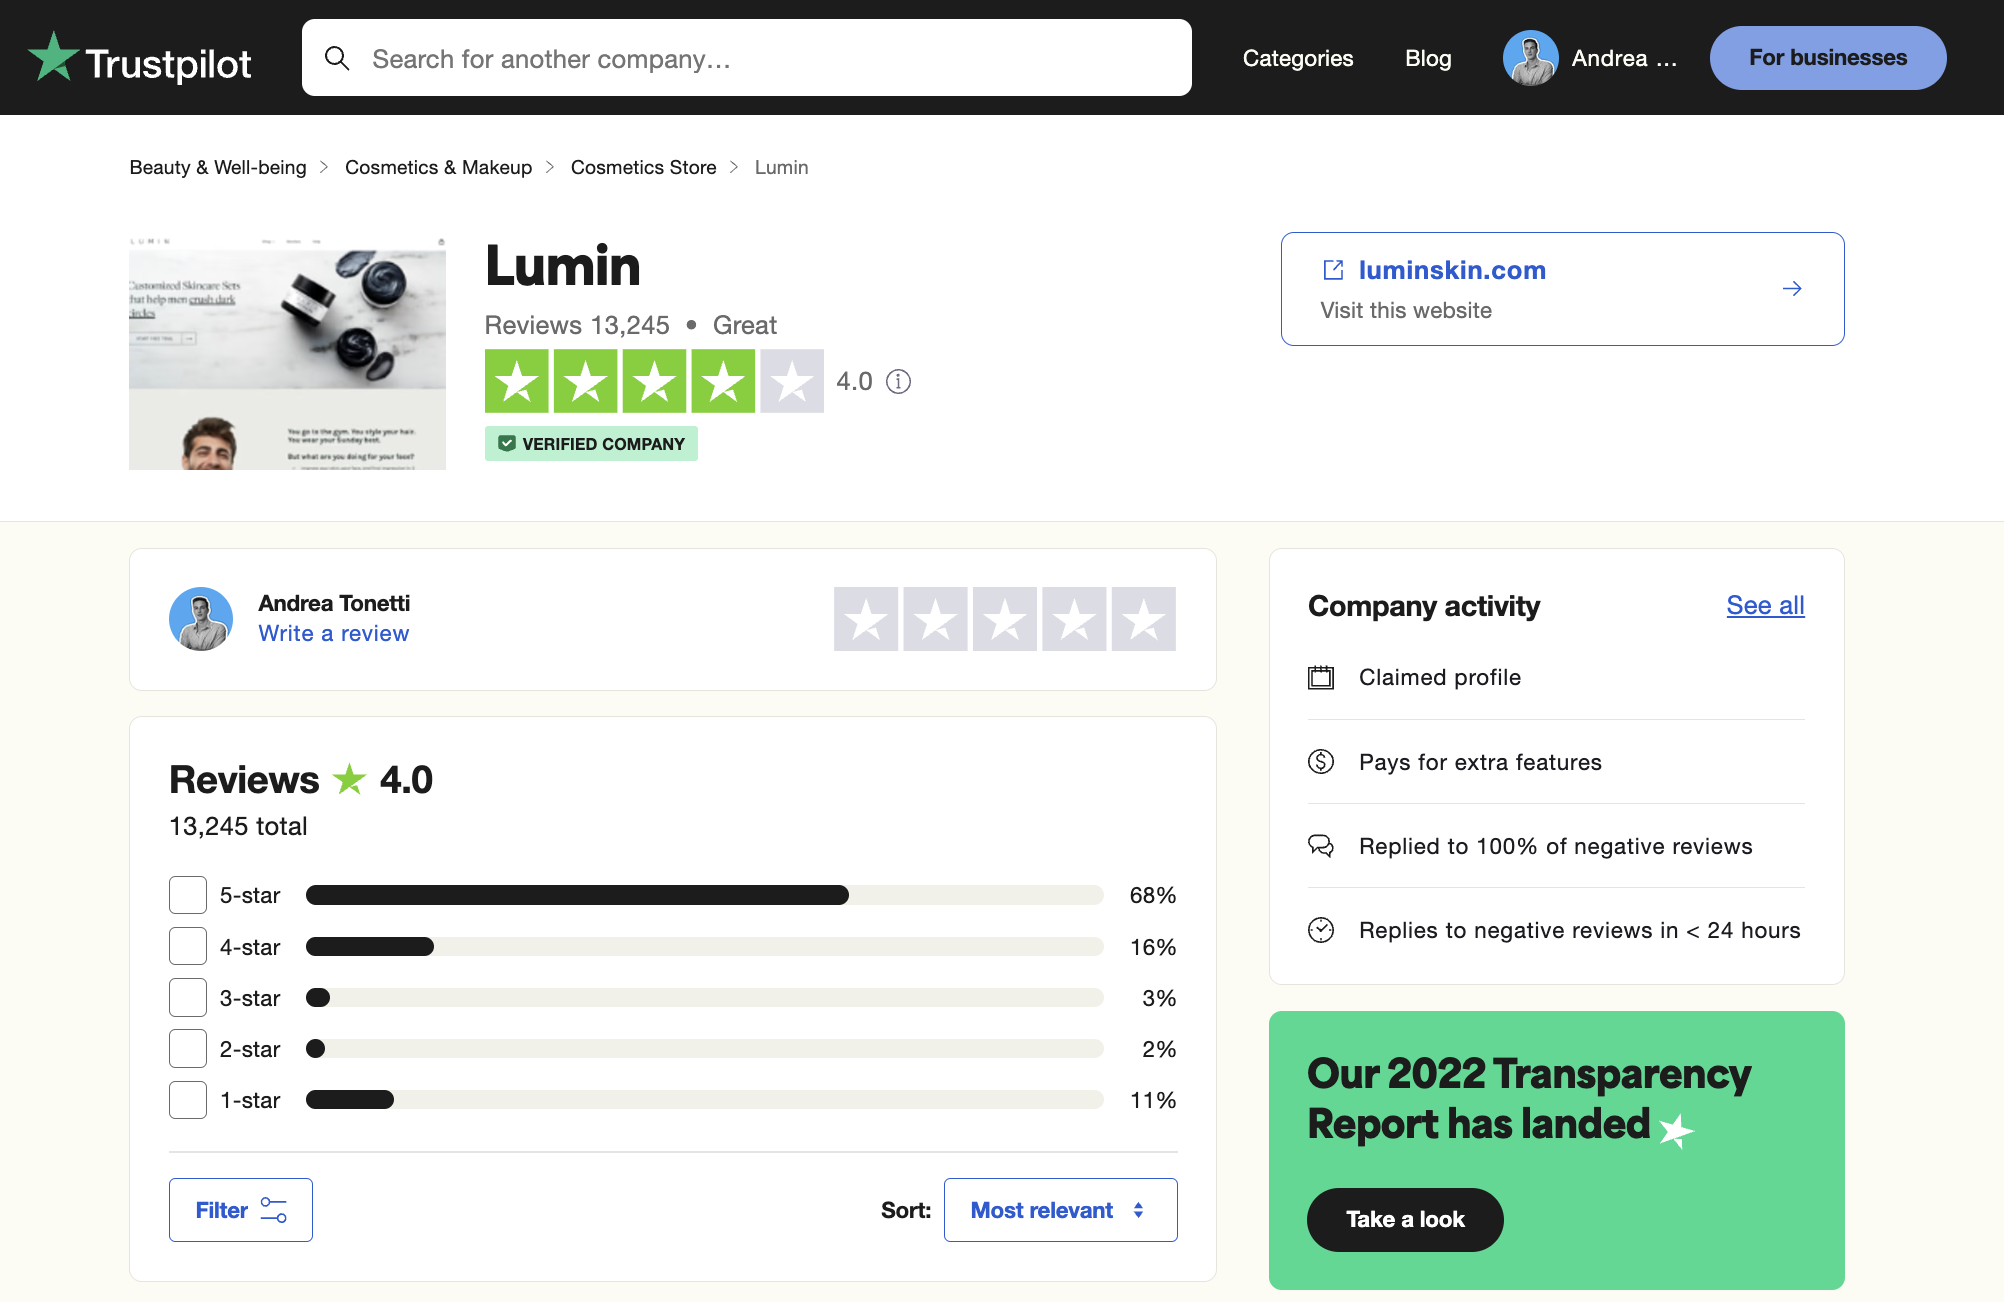
Task: Select the first empty review star
Action: pyautogui.click(x=866, y=619)
